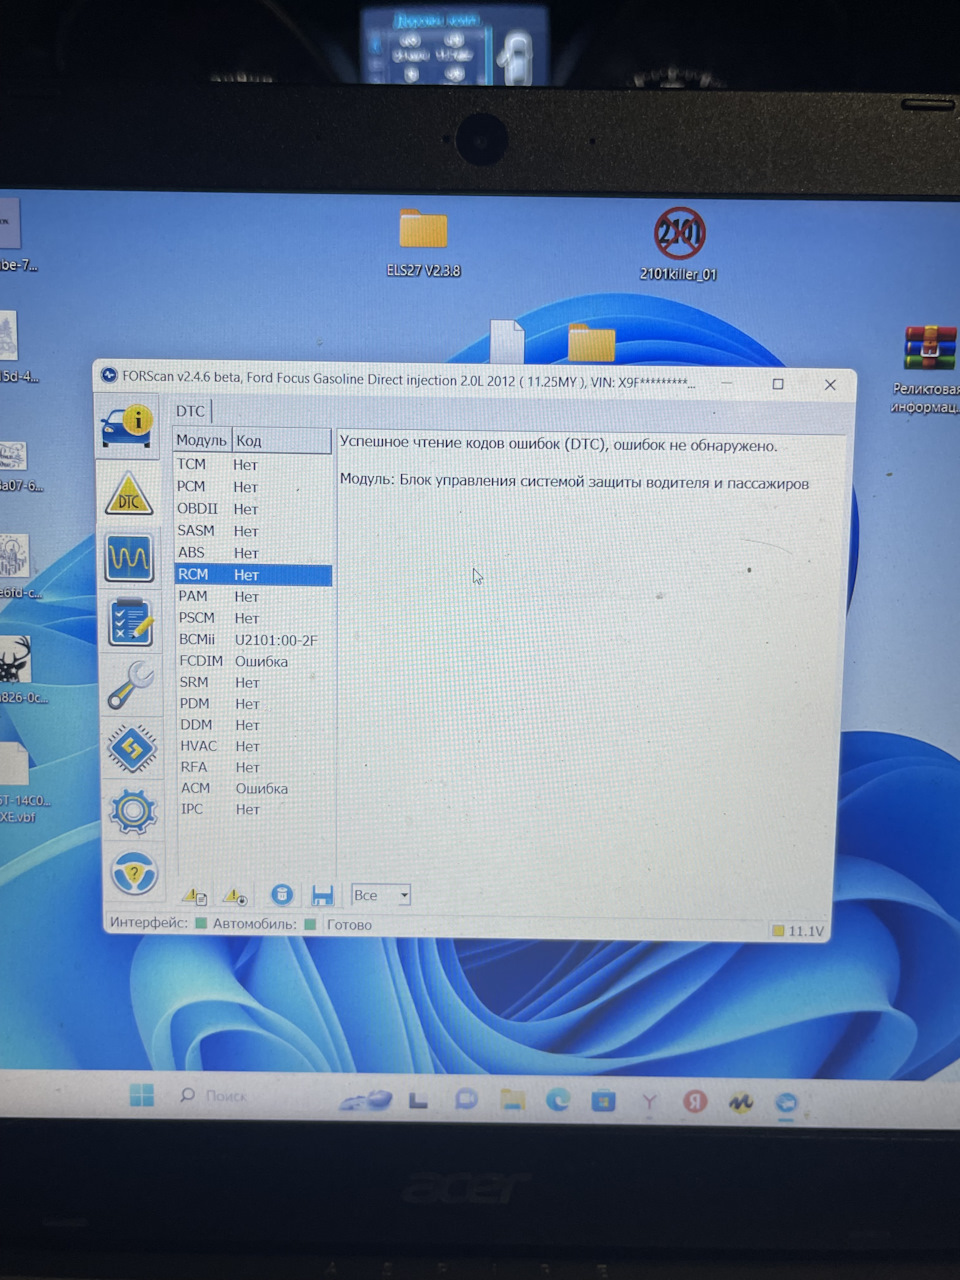Select the PSCM module row
Screen dimensions: 960x1280
253,618
